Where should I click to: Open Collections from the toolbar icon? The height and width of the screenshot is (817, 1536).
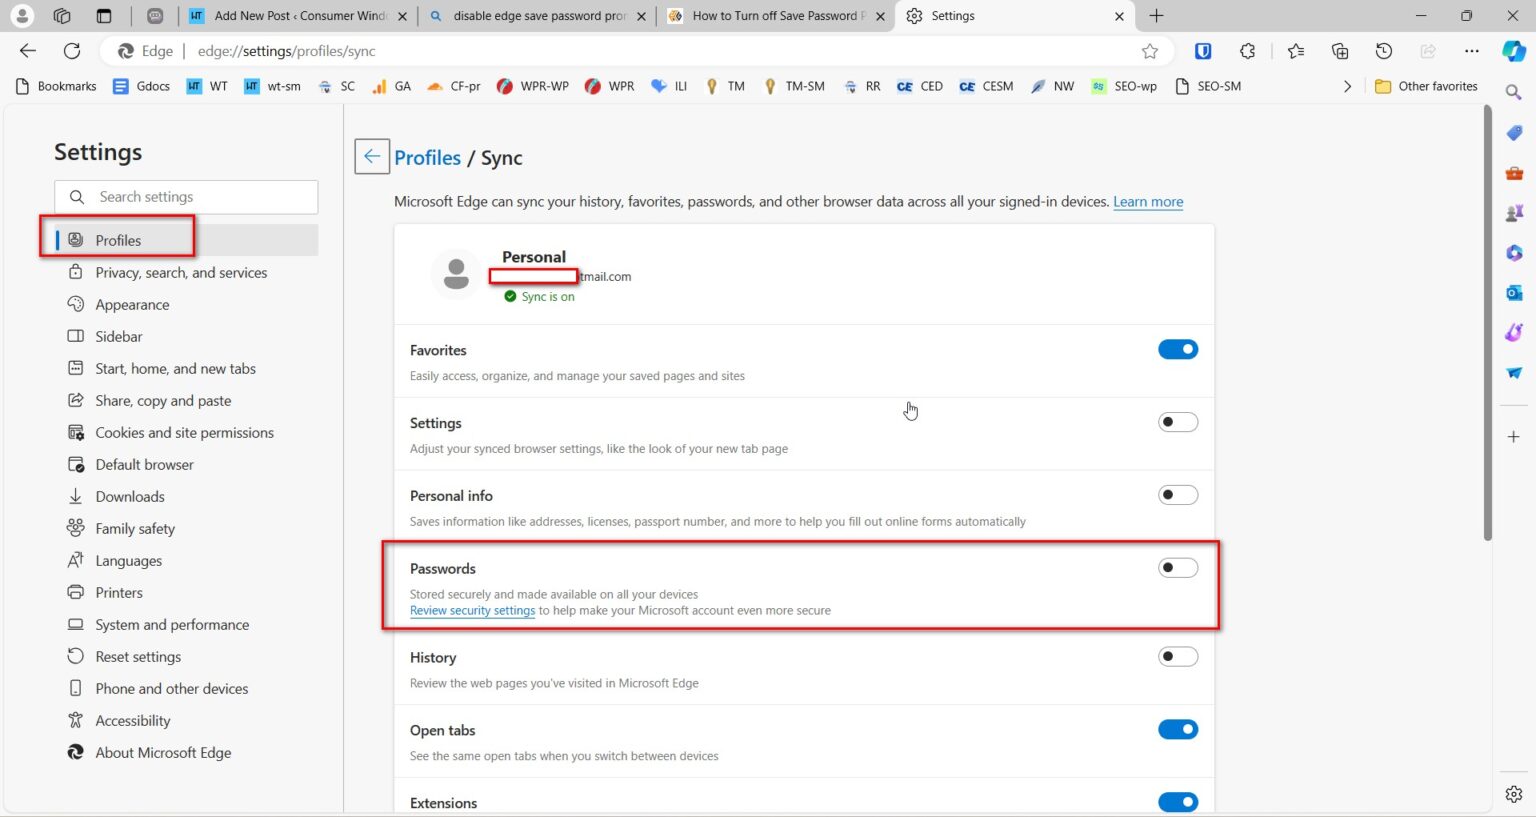click(x=1340, y=51)
